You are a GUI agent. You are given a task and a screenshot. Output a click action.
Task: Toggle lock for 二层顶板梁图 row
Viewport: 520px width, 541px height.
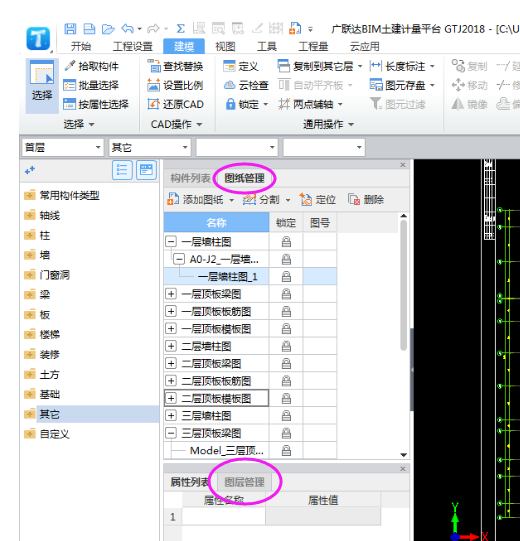point(286,364)
